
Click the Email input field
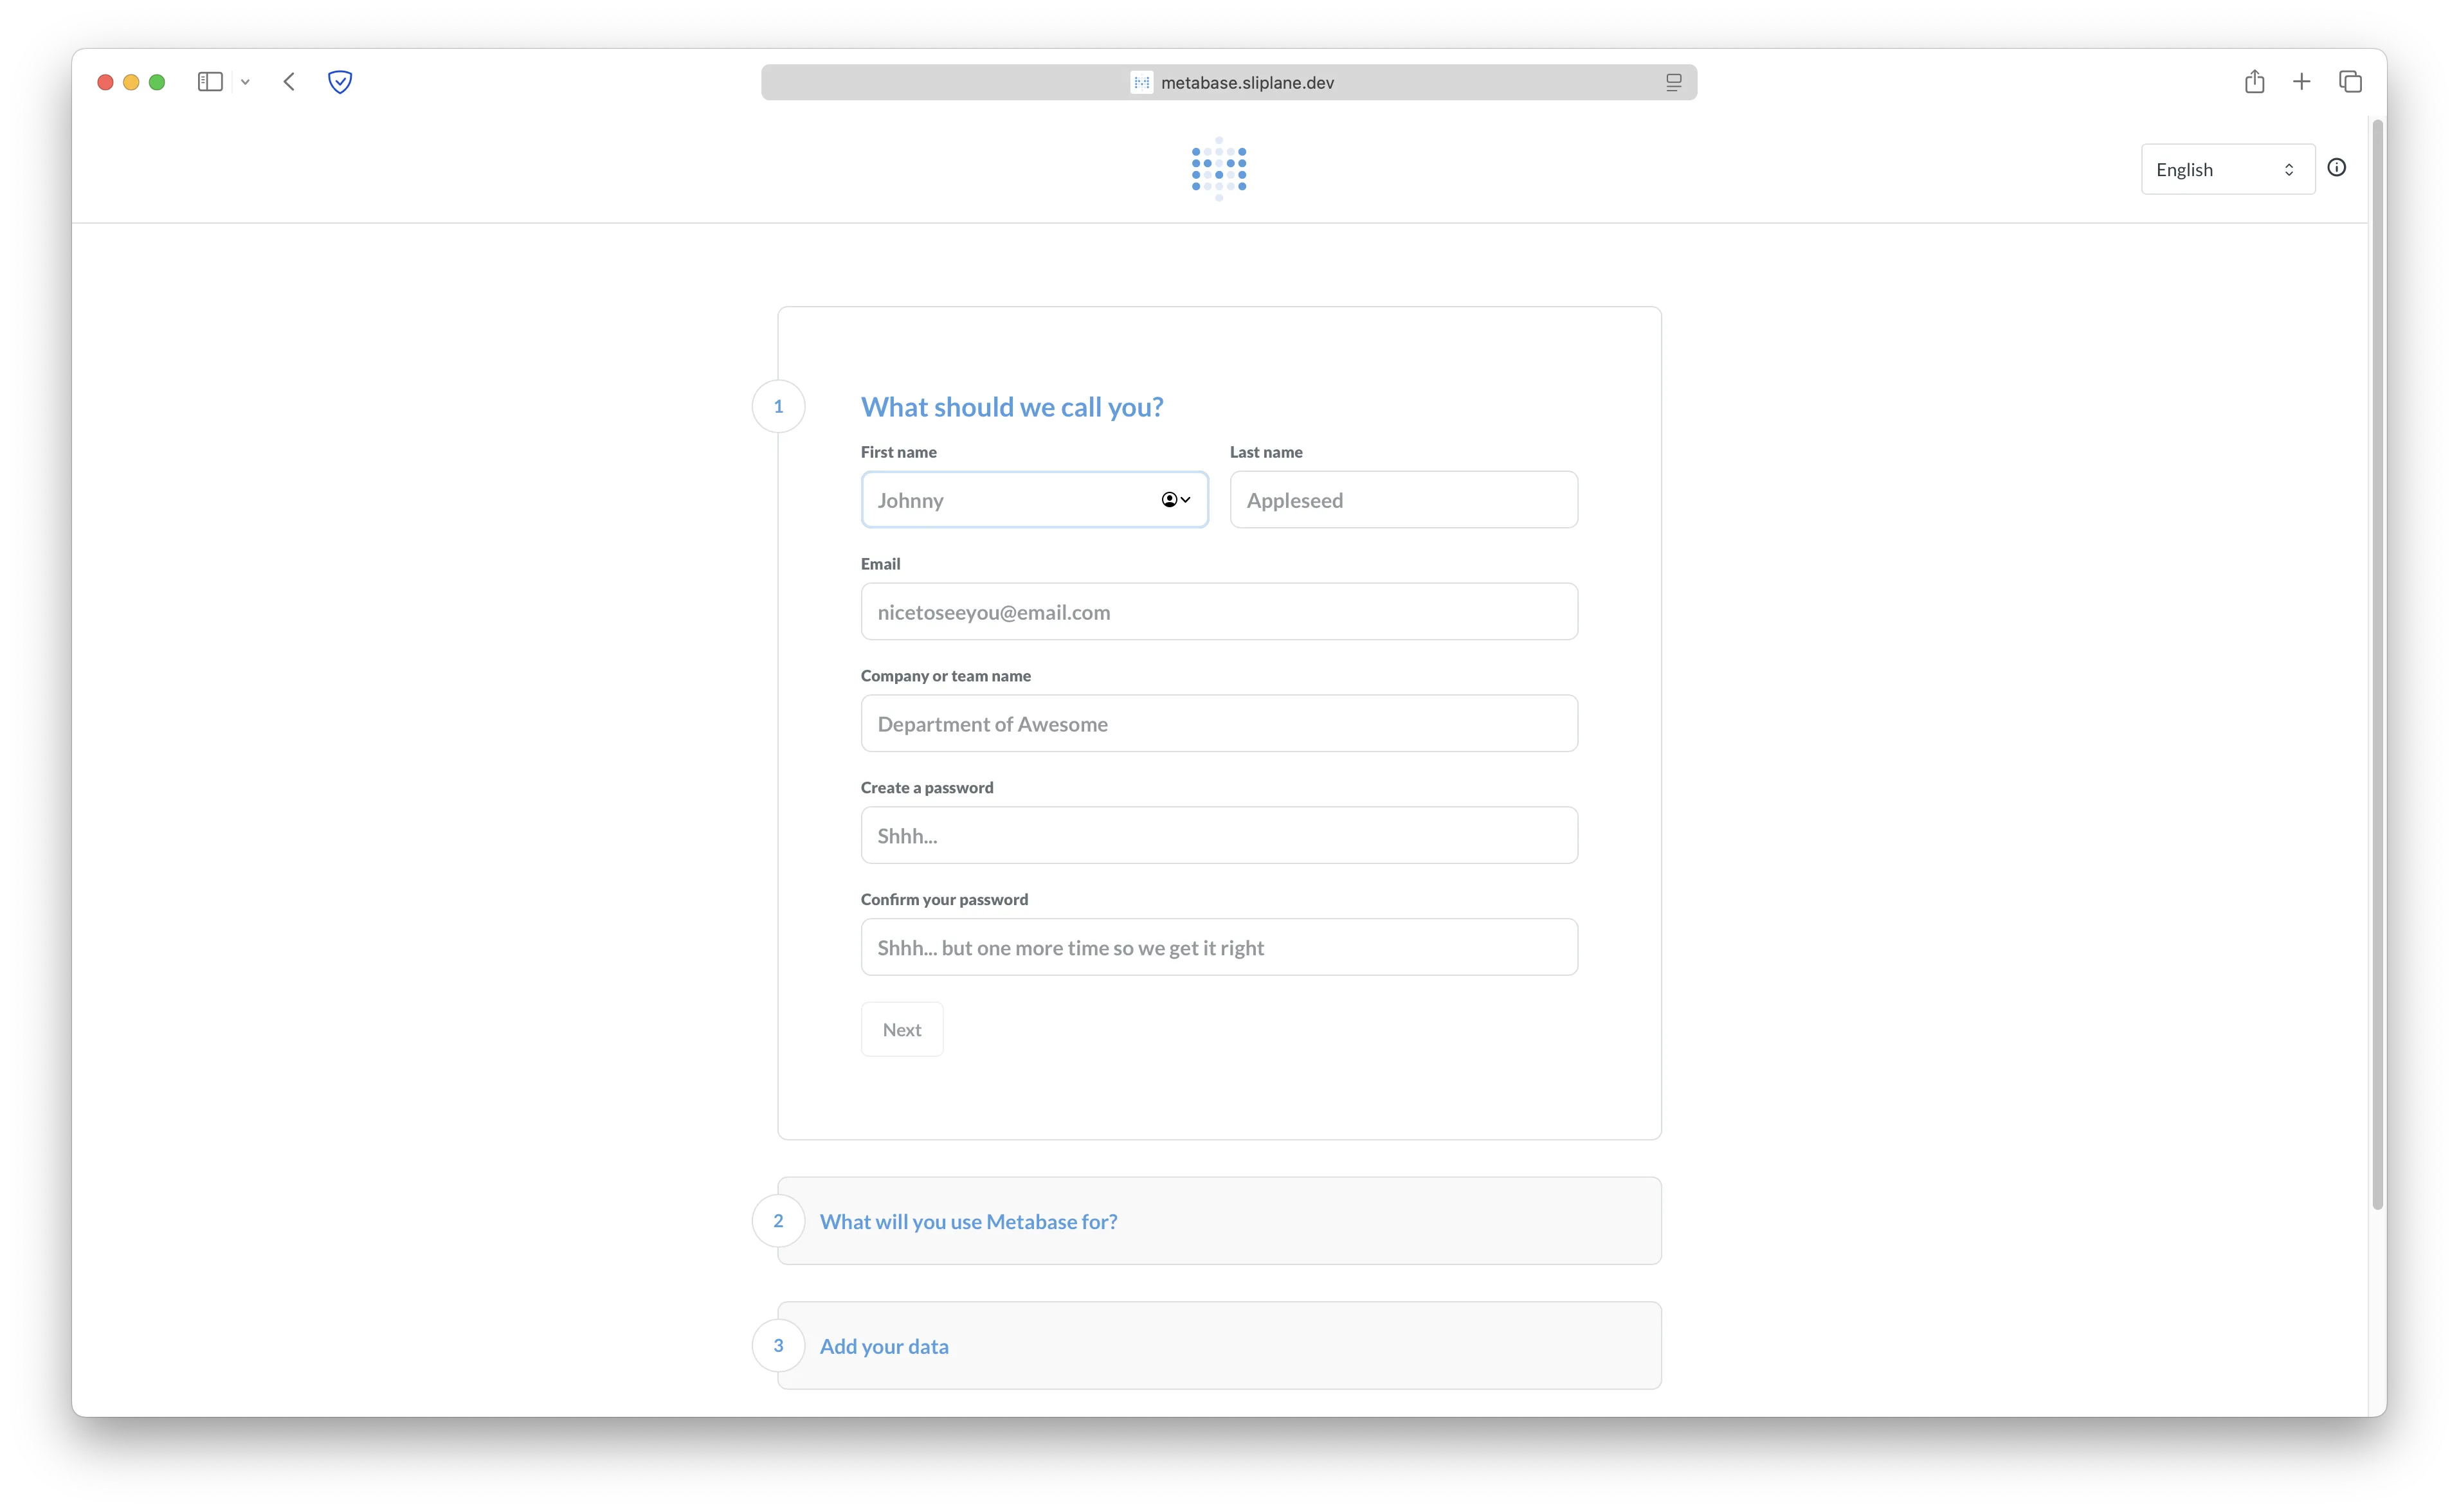(x=1218, y=611)
